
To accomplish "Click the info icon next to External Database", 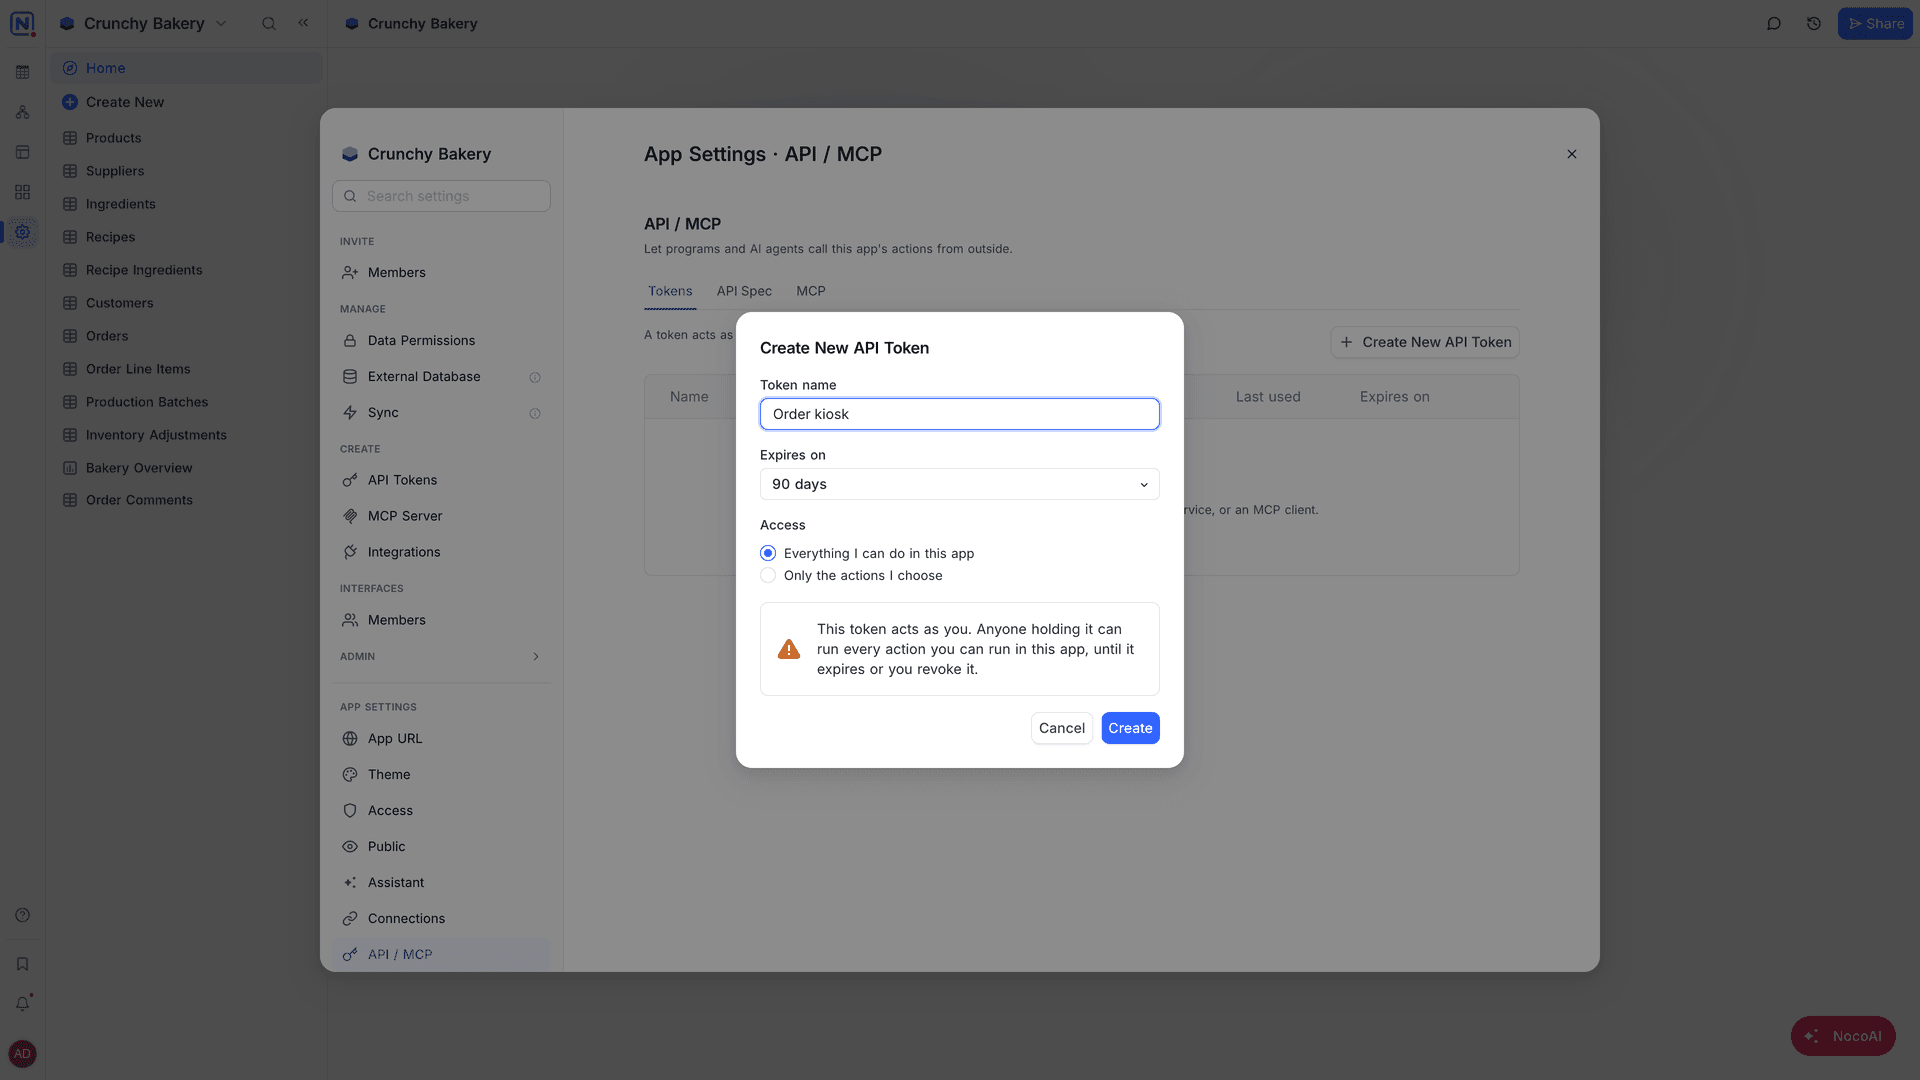I will [x=535, y=377].
